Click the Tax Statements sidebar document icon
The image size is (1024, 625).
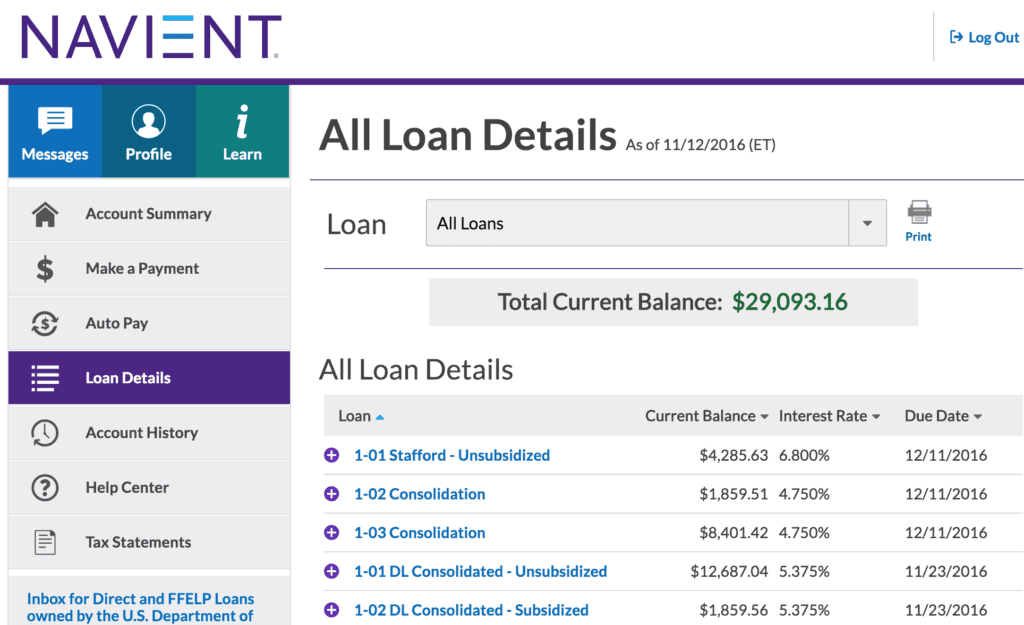point(44,541)
